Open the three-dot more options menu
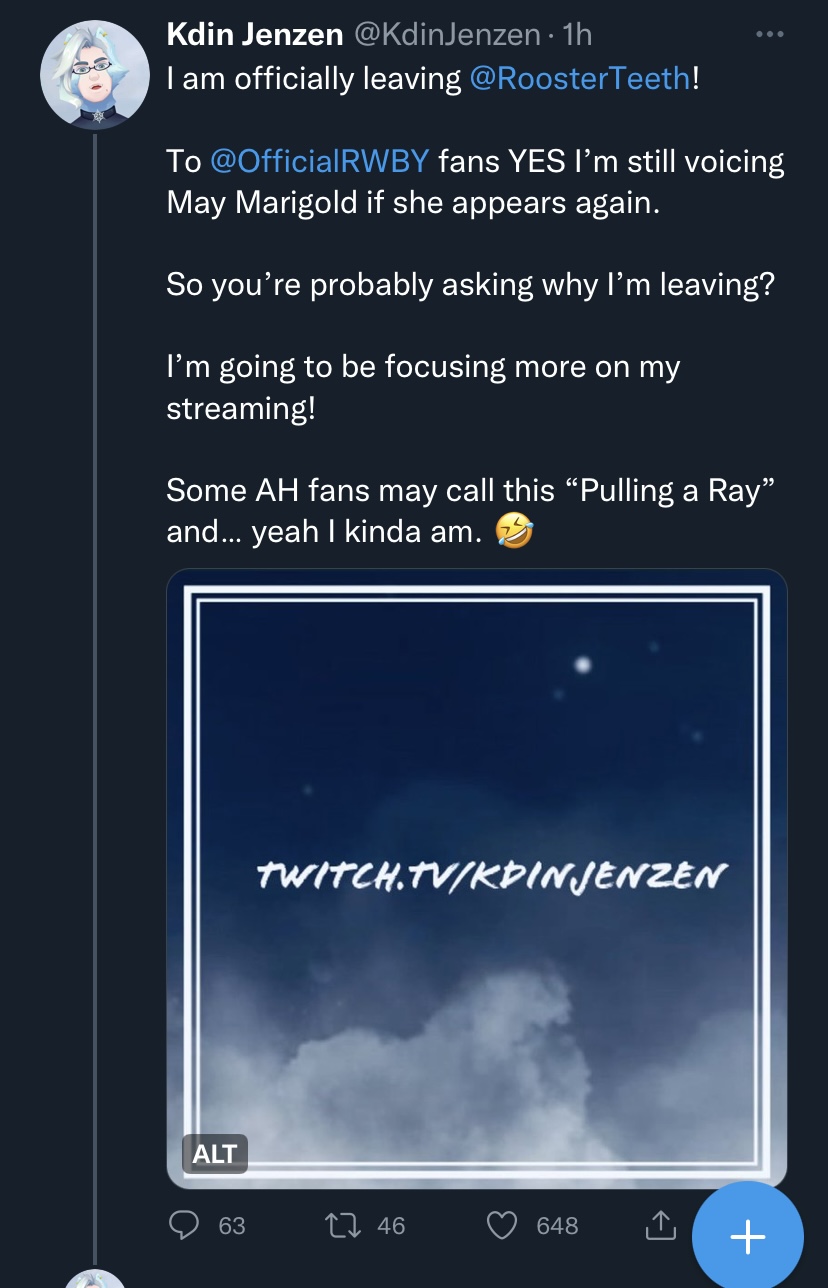The height and width of the screenshot is (1288, 828). click(769, 35)
